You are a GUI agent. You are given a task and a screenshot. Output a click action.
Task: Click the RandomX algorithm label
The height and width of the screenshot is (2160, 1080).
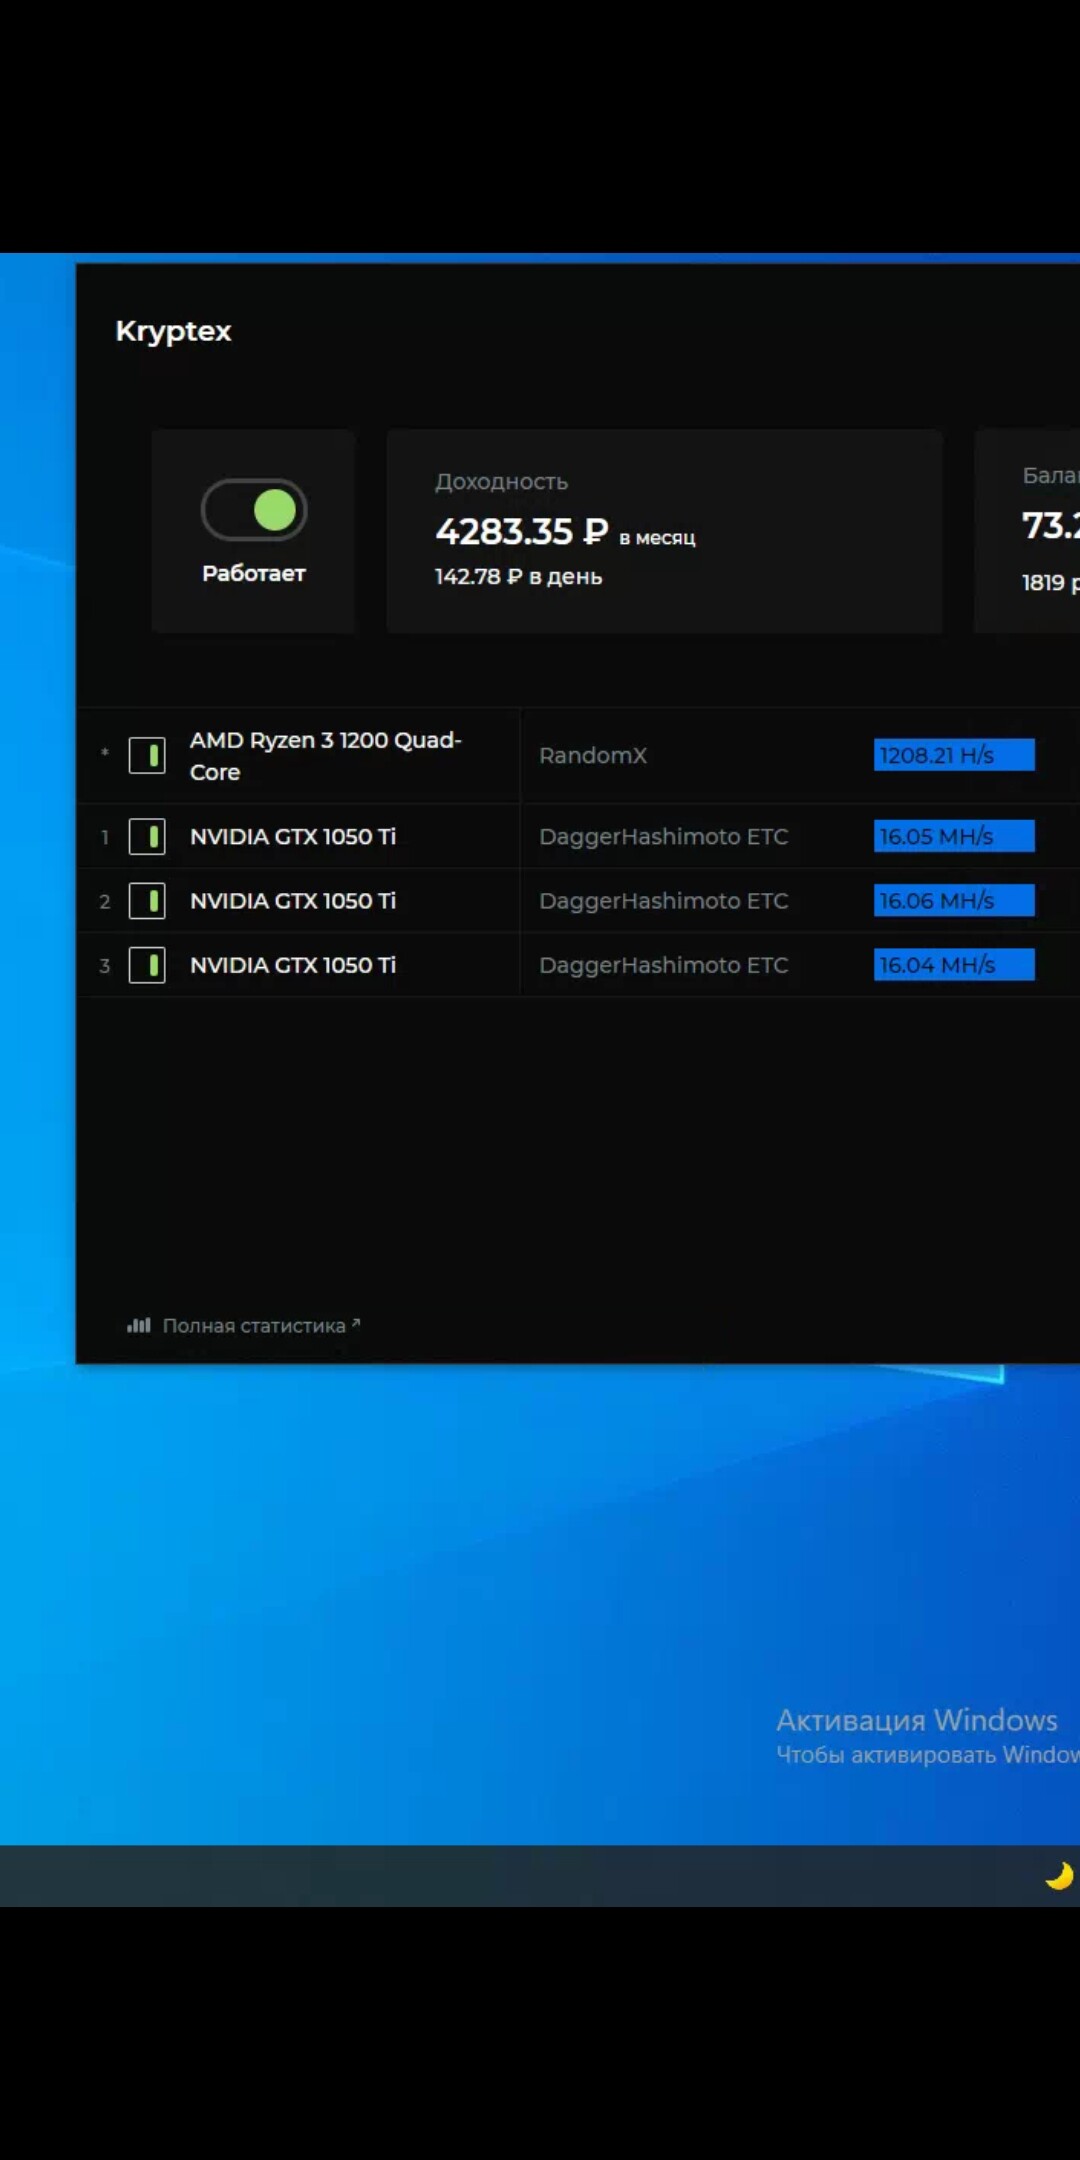point(593,755)
